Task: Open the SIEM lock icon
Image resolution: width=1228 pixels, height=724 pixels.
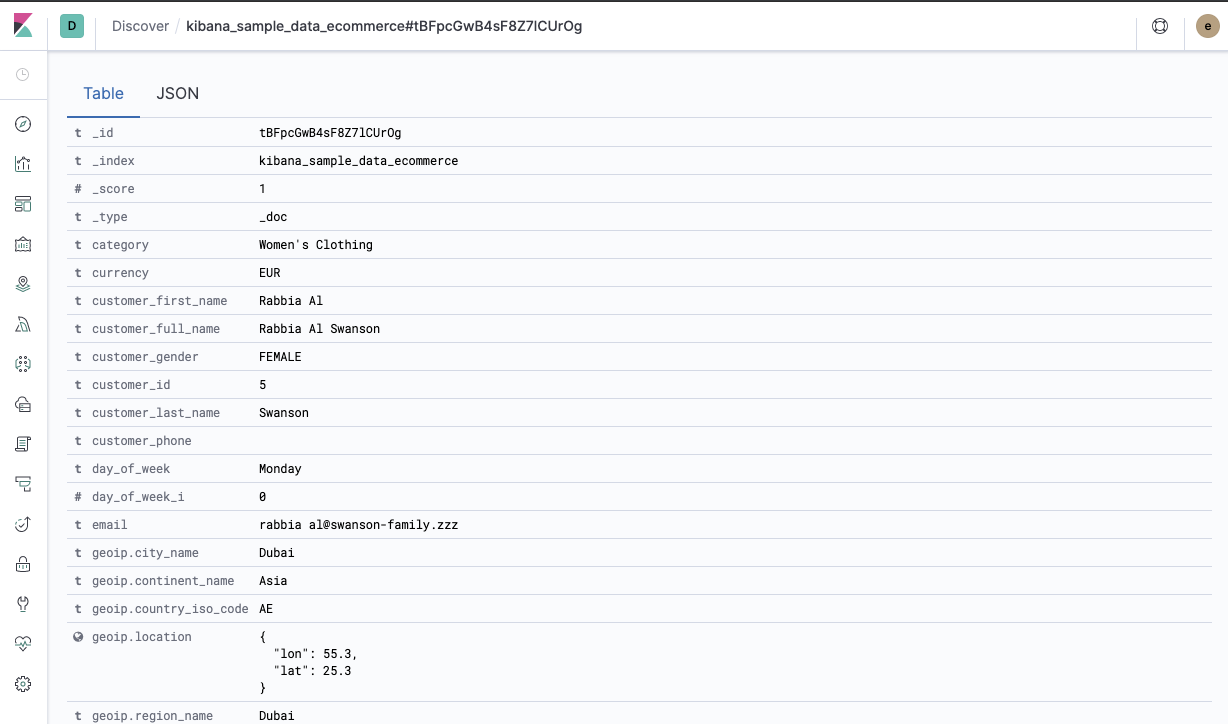Action: (x=23, y=564)
